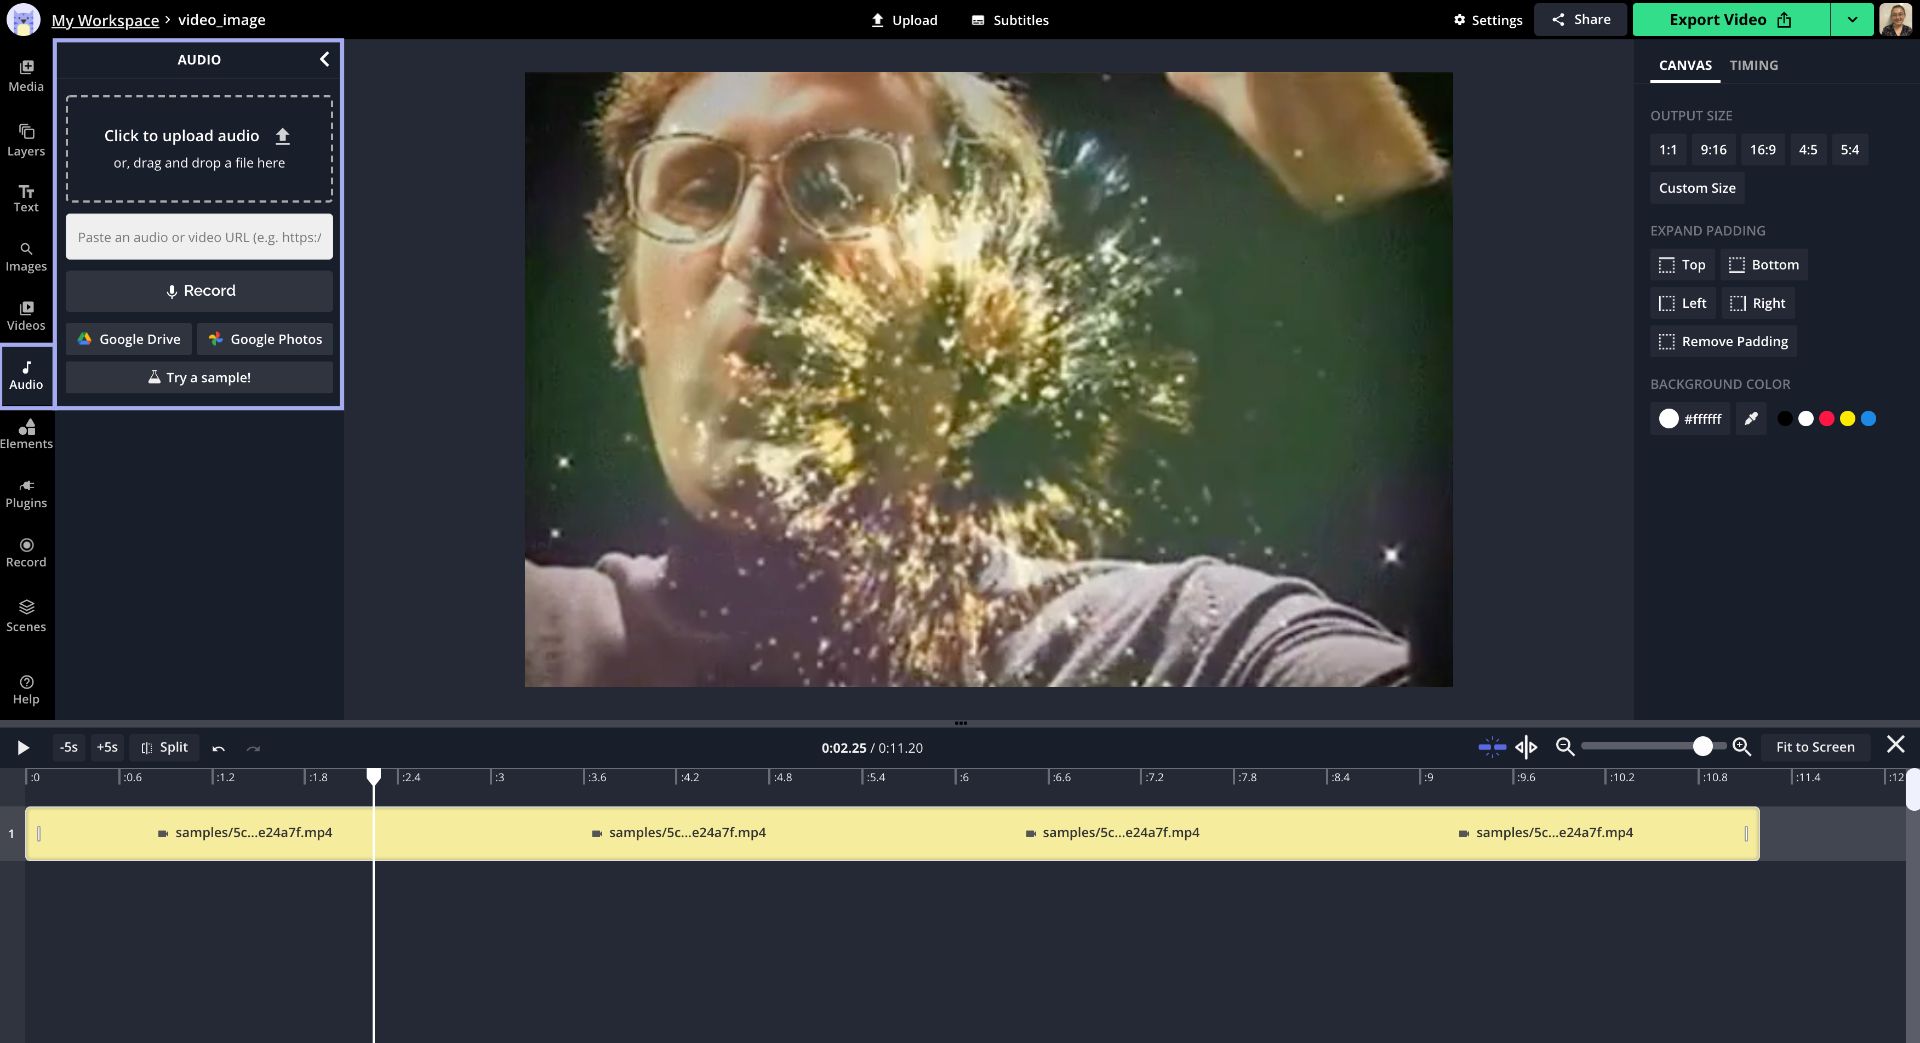Remove padding from the canvas
The height and width of the screenshot is (1043, 1920).
[1723, 342]
